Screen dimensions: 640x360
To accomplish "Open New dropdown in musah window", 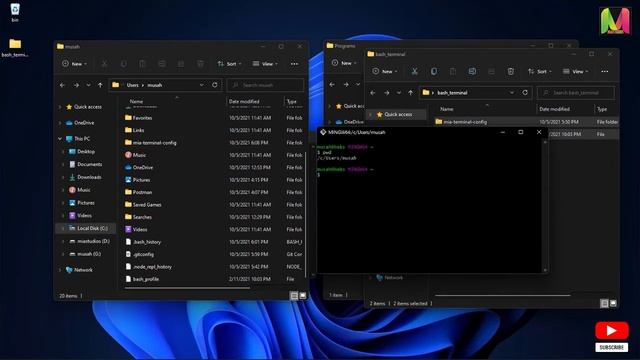I will click(74, 64).
